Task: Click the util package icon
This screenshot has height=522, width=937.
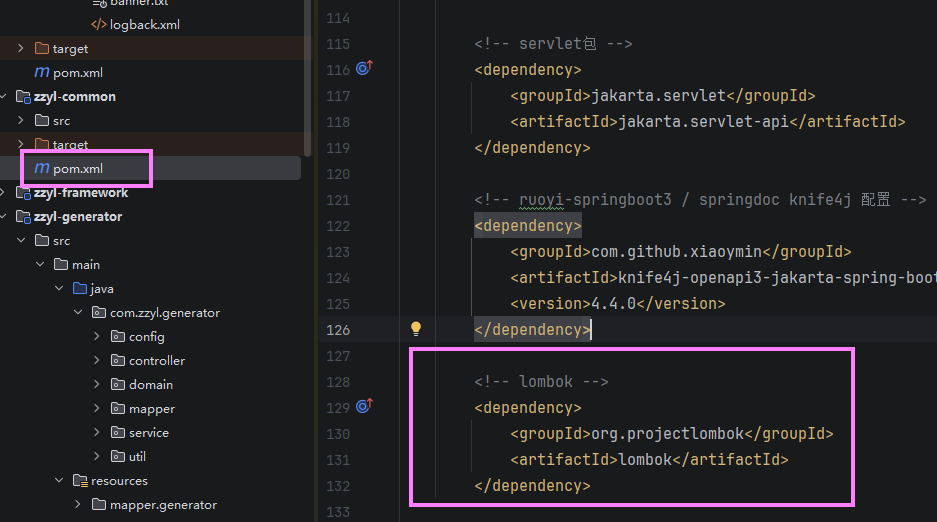Action: [x=118, y=456]
